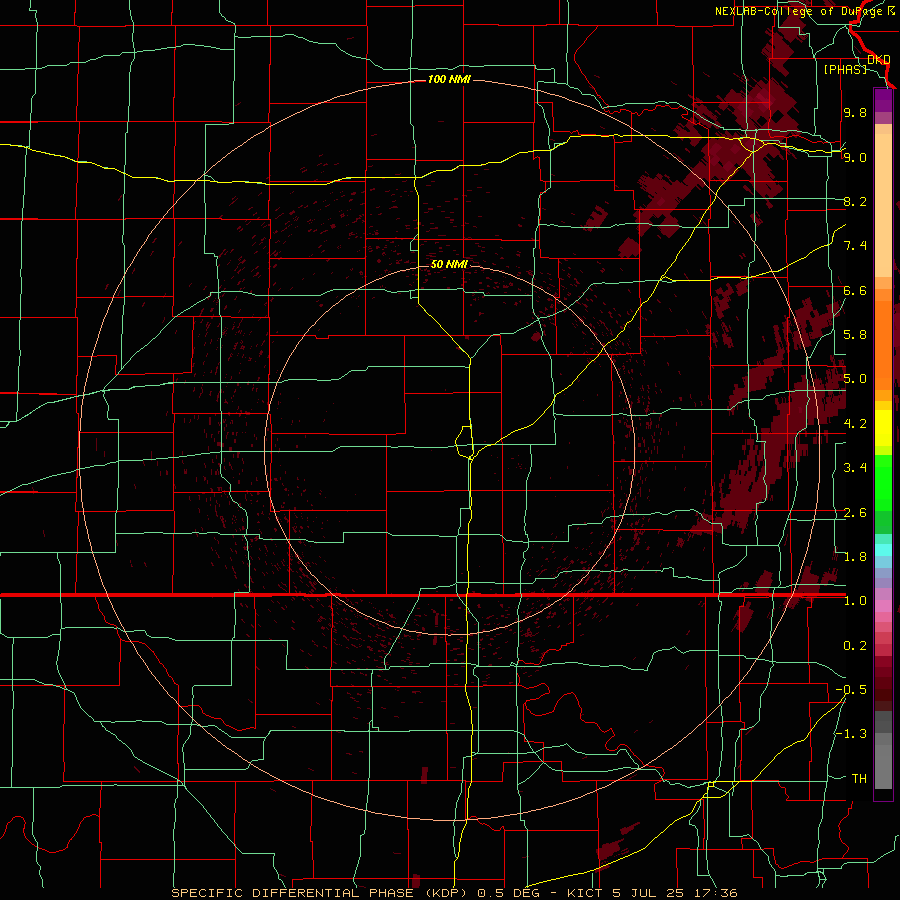Viewport: 900px width, 900px height.
Task: Click the 9.0 value on the color scale
Action: 855,157
